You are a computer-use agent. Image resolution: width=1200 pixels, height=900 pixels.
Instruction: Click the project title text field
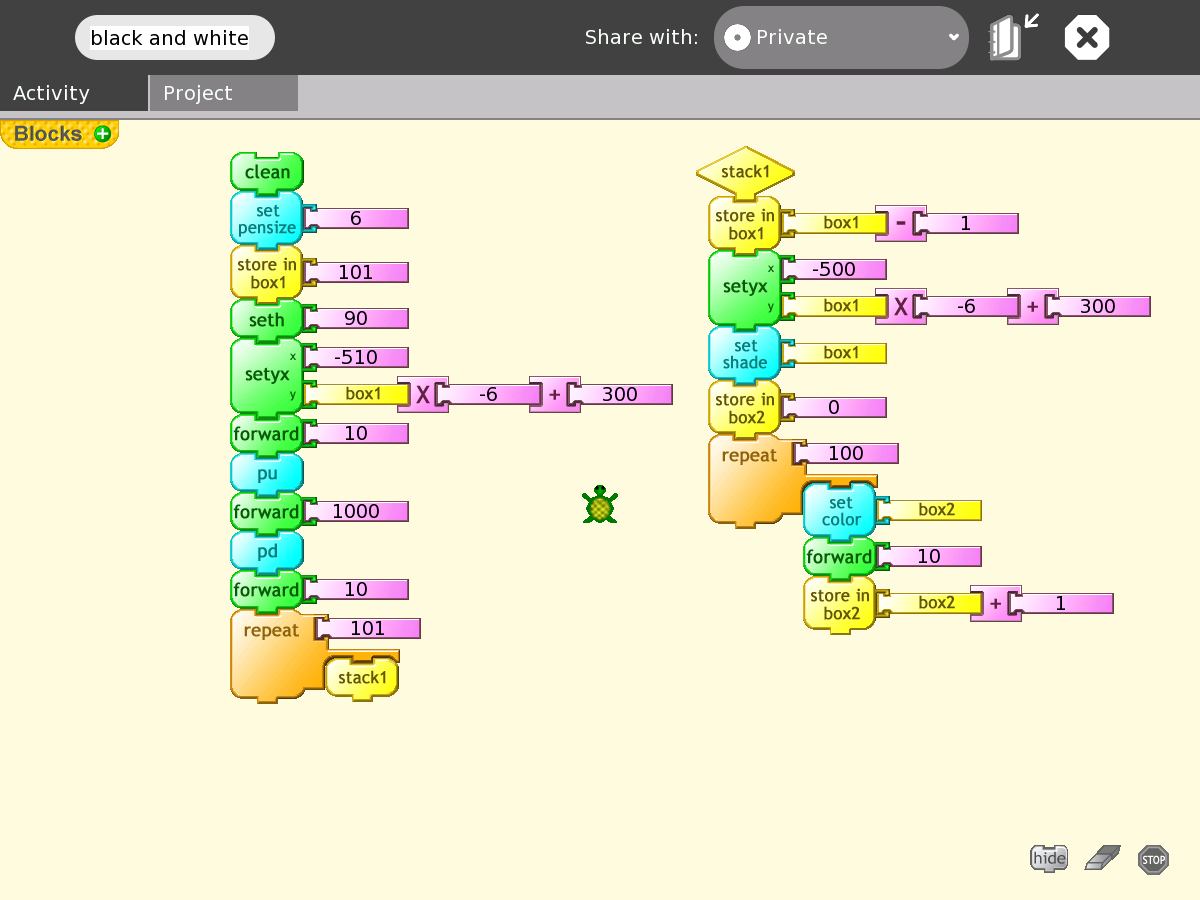click(174, 38)
